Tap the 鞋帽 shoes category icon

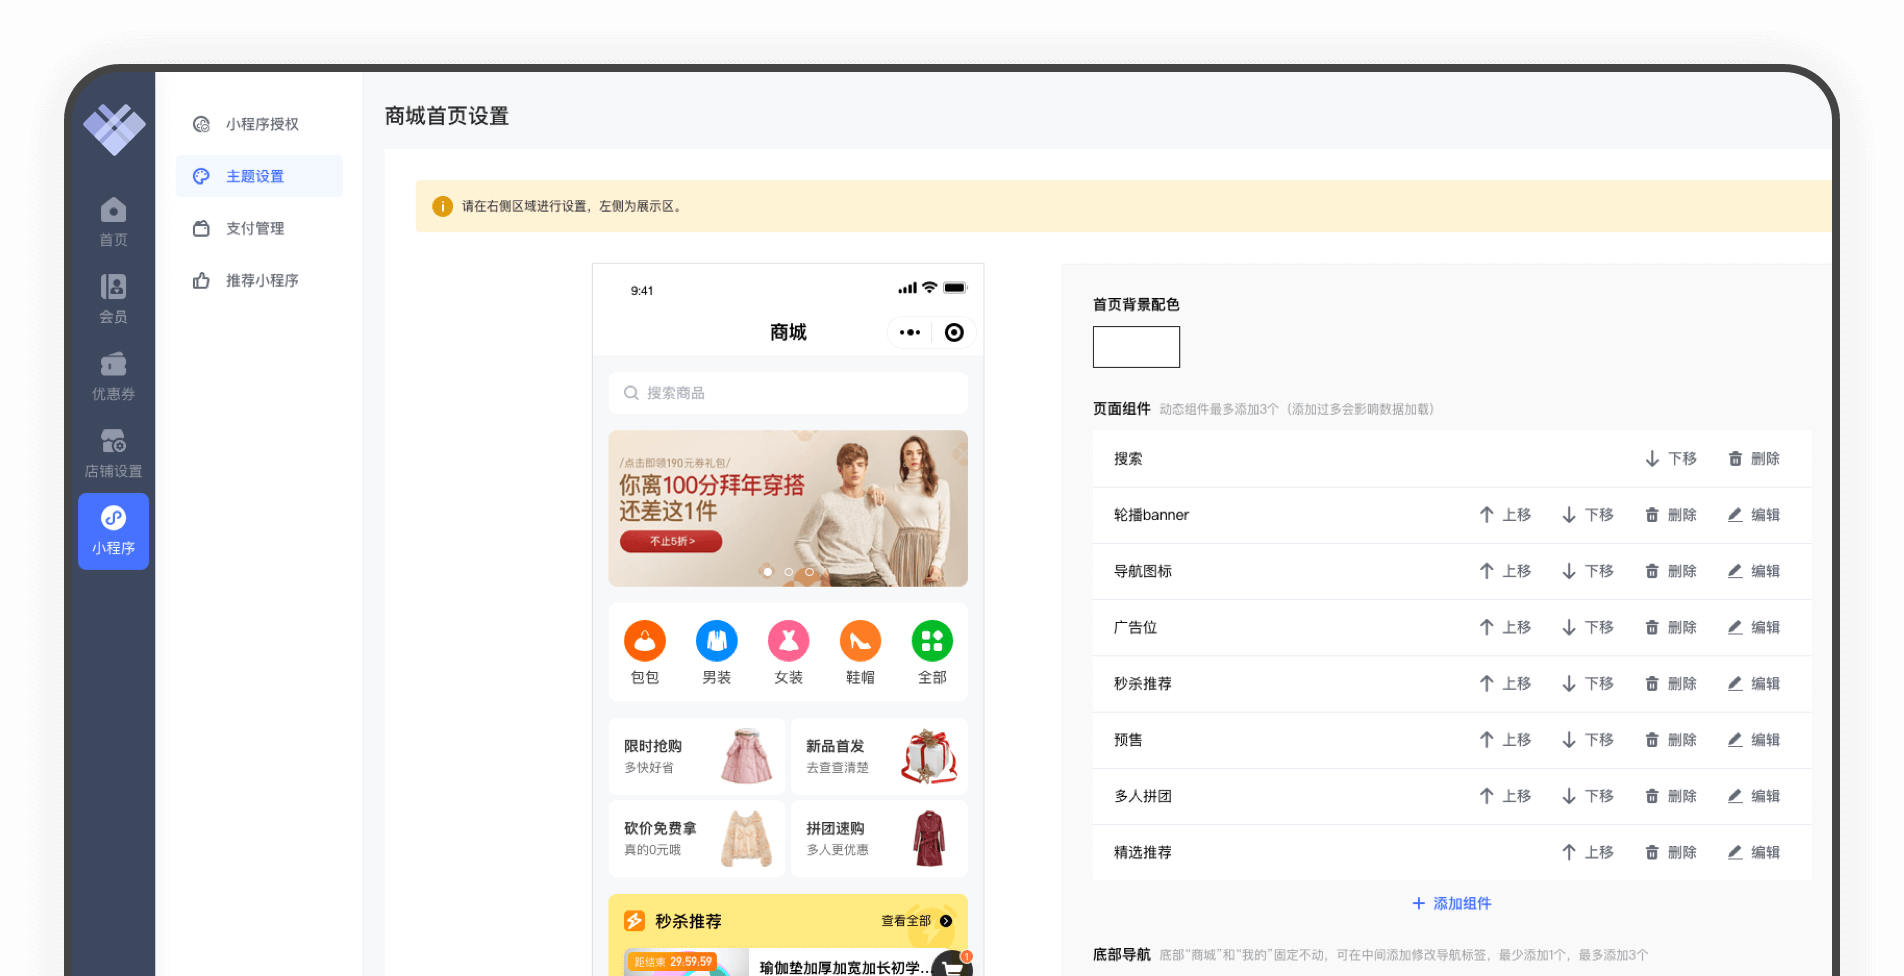click(x=860, y=641)
